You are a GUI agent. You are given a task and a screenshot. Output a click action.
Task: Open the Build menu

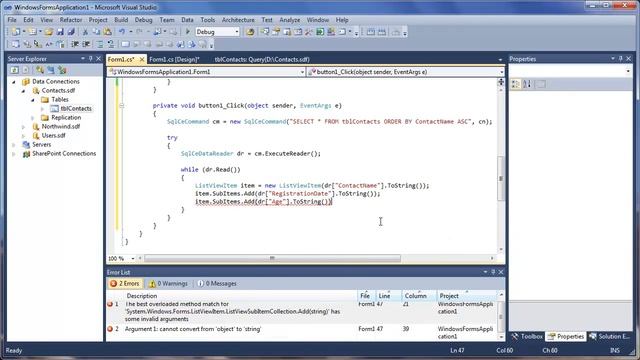tap(121, 20)
